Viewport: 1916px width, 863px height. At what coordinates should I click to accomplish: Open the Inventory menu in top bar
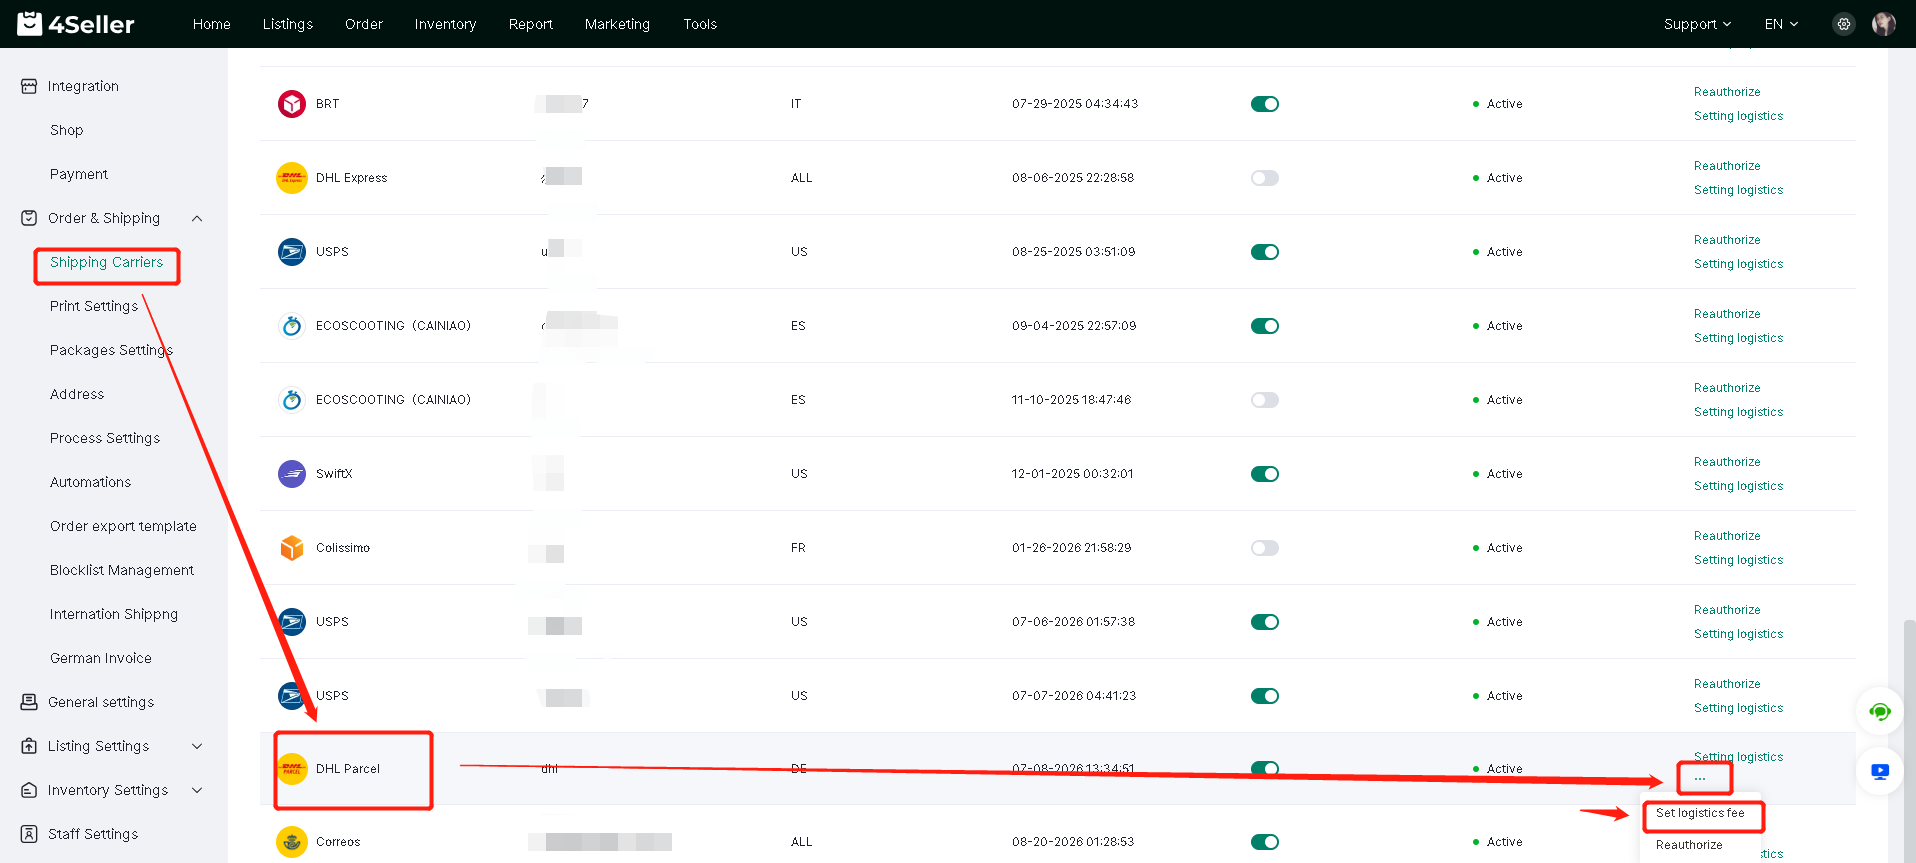point(445,24)
